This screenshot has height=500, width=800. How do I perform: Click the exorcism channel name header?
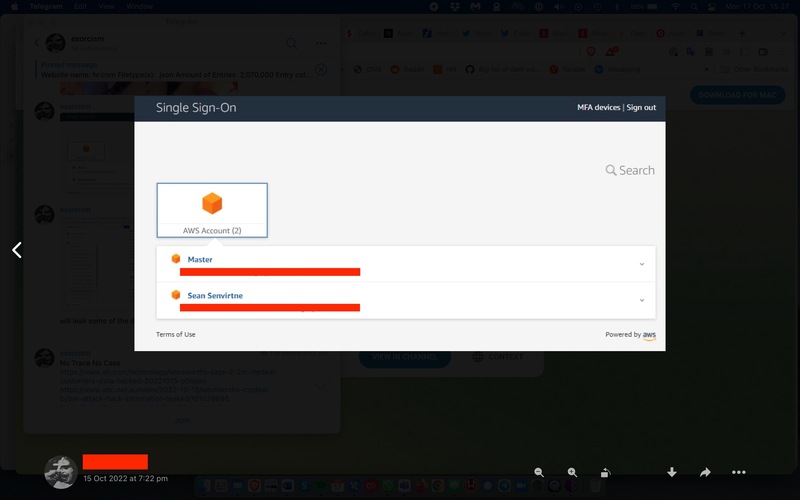click(x=87, y=39)
